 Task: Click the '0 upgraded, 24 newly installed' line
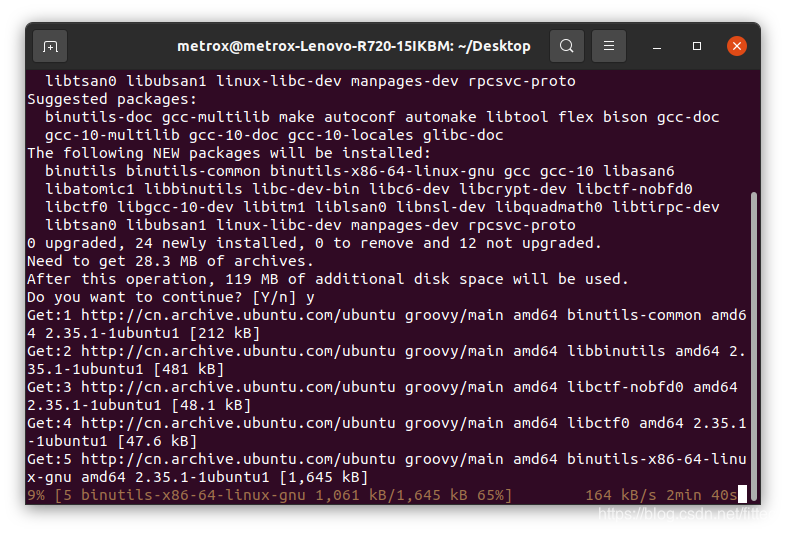[x=314, y=243]
